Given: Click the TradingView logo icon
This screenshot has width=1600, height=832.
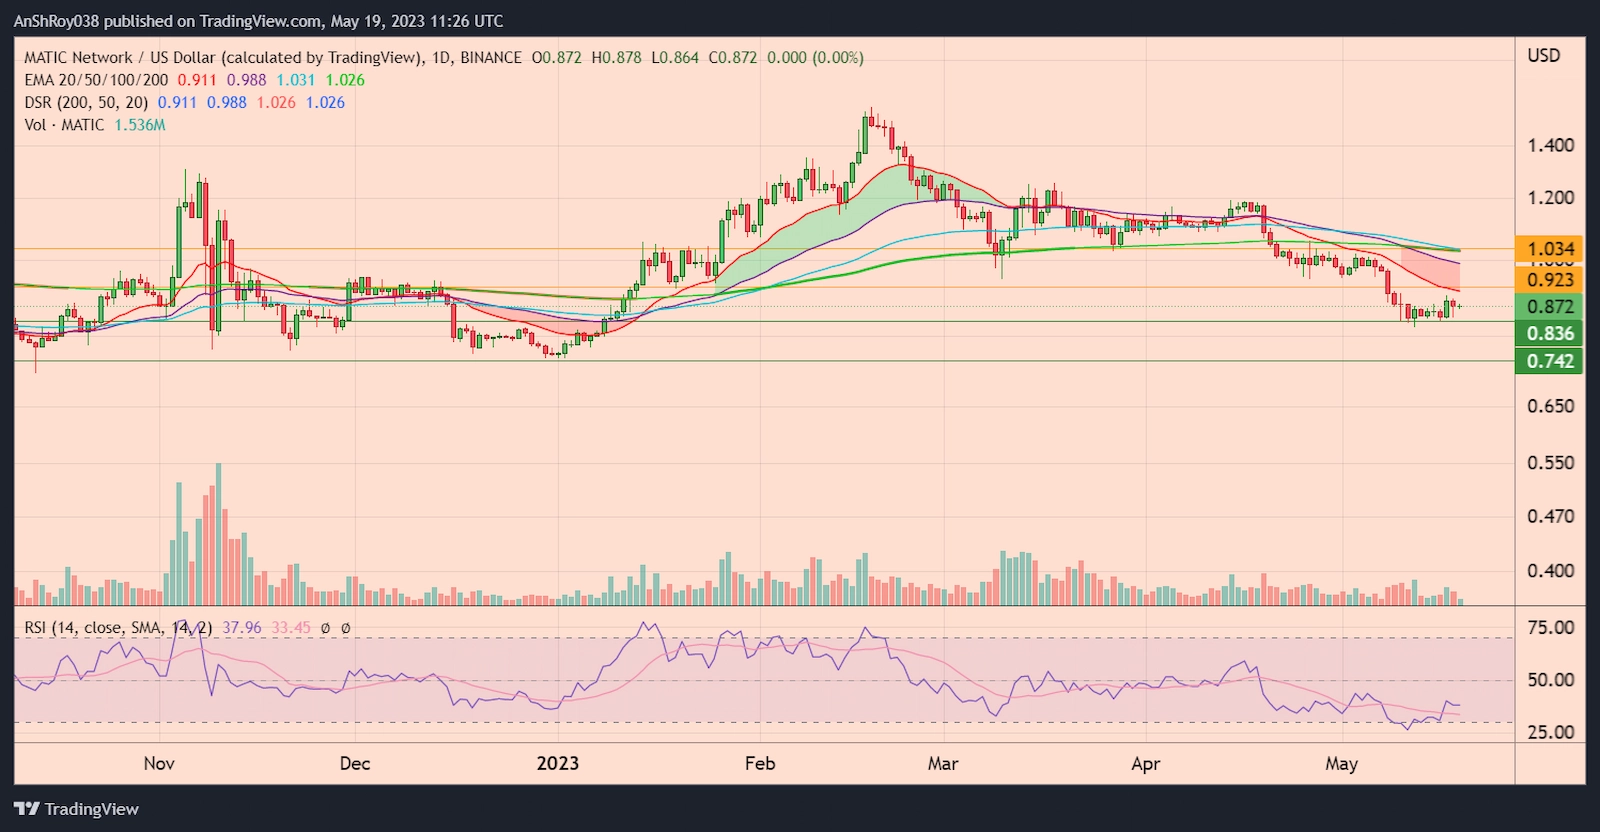Looking at the screenshot, I should (26, 809).
